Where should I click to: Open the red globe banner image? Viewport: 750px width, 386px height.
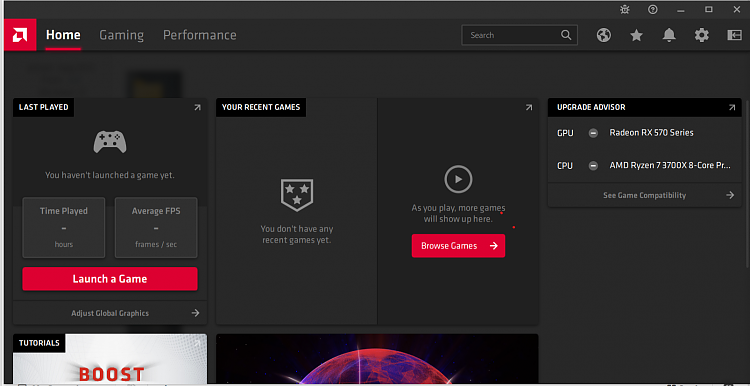tap(377, 359)
